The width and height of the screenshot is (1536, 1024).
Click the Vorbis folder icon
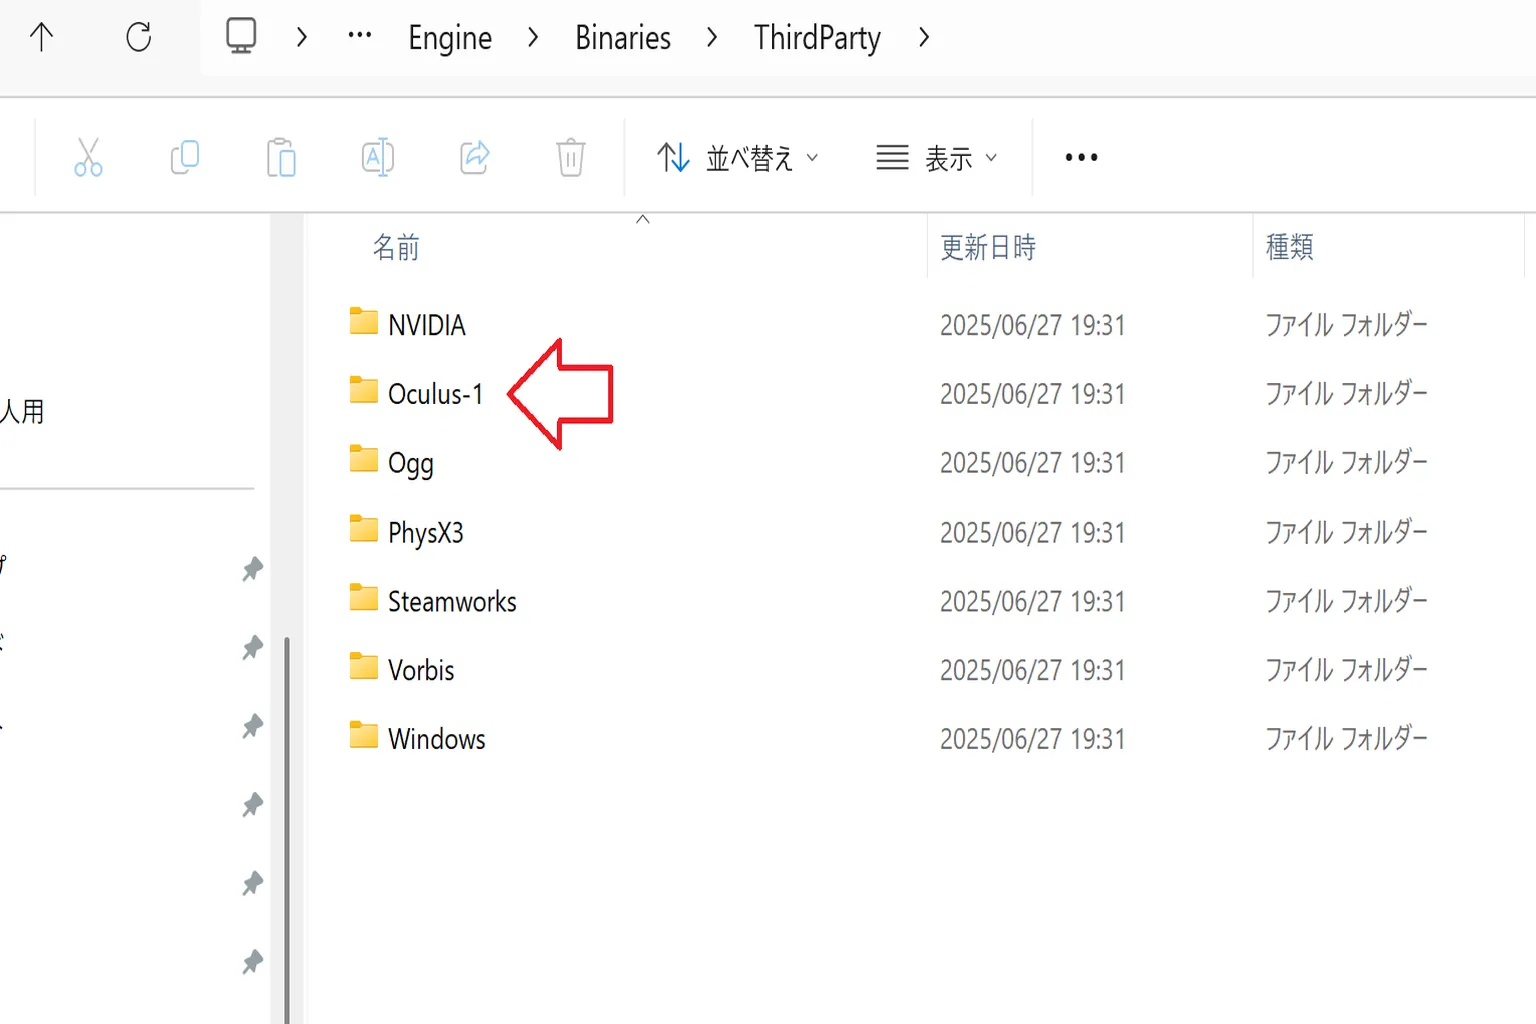pyautogui.click(x=364, y=667)
